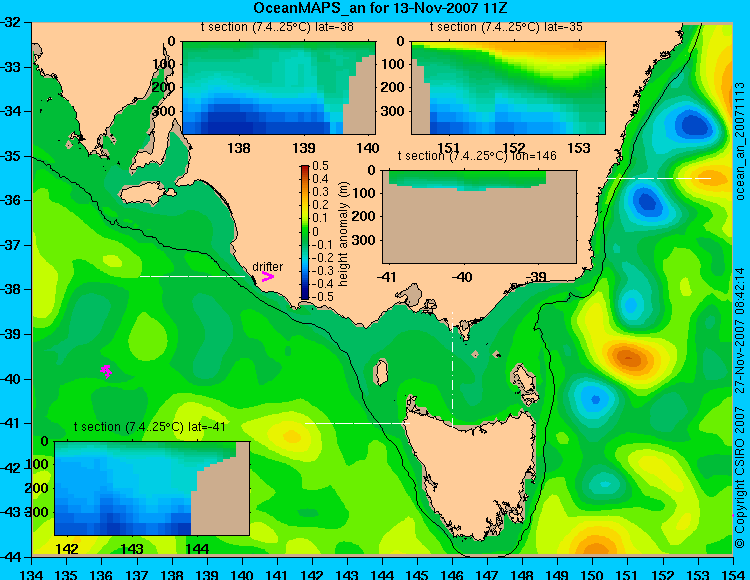This screenshot has width=750, height=580.
Task: Click the white dash-dot section line at longitude 146
Action: point(452,369)
